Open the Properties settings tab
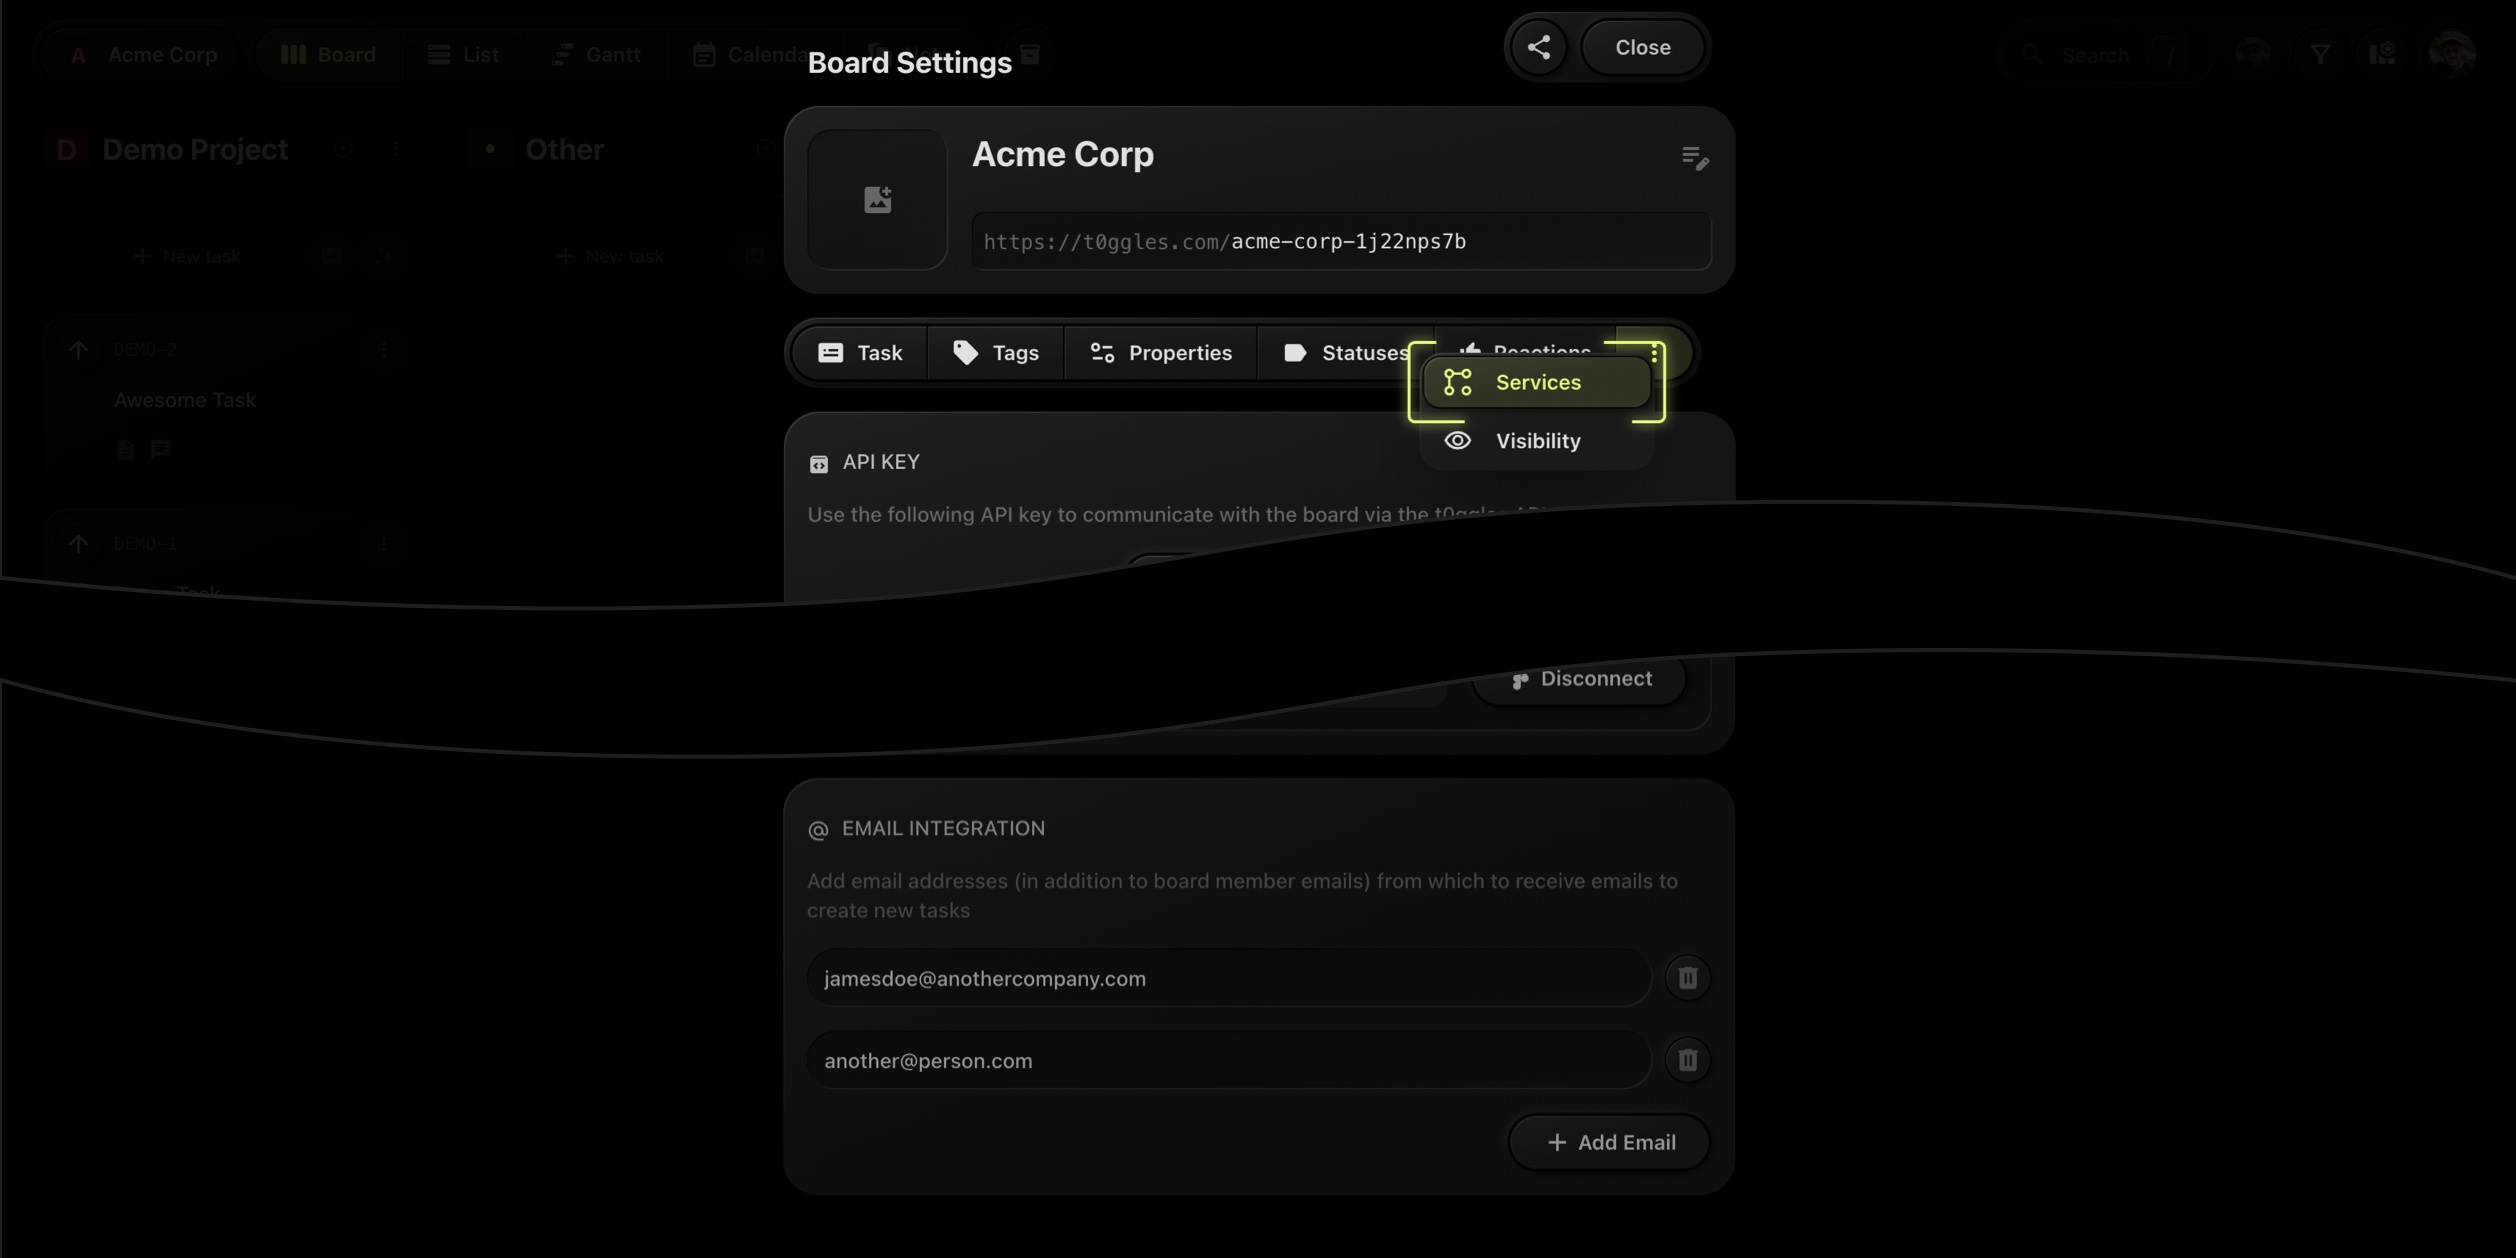2516x1258 pixels. pyautogui.click(x=1160, y=353)
